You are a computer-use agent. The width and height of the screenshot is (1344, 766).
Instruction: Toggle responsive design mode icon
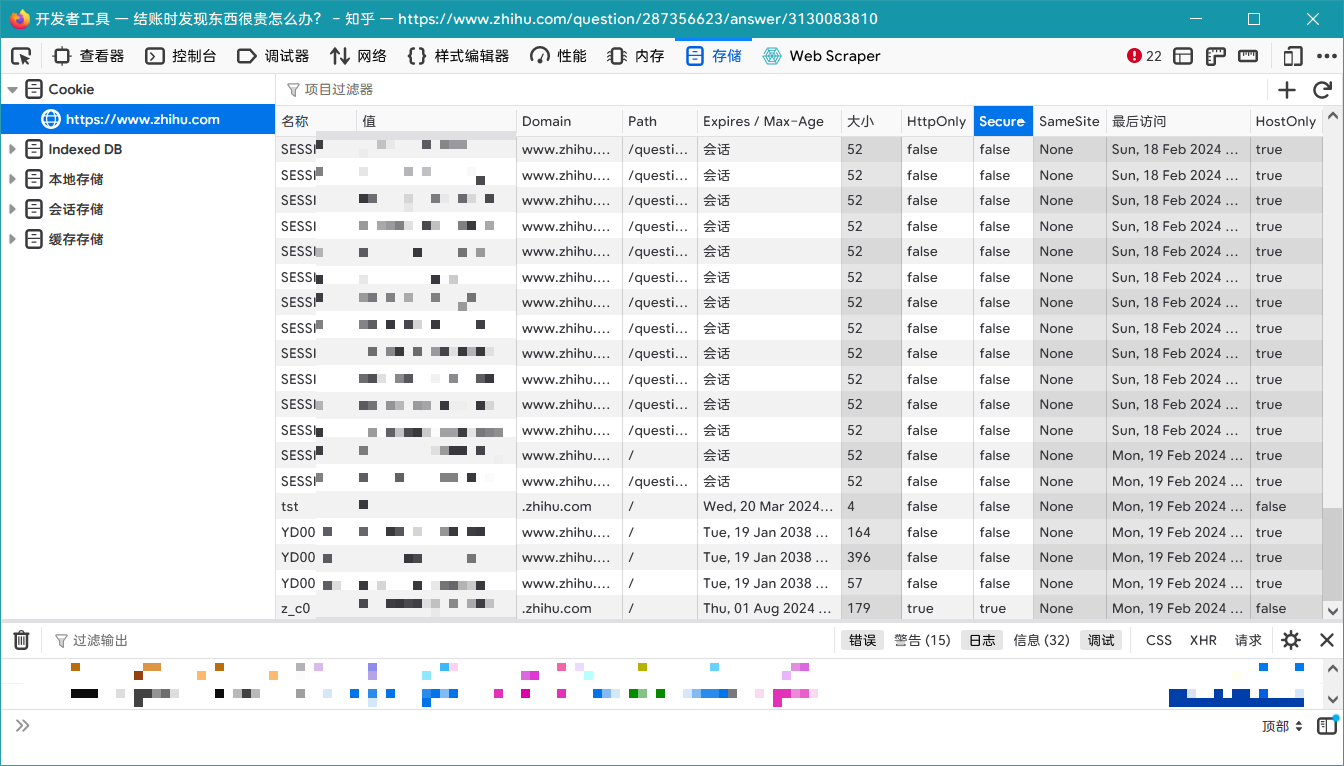tap(1293, 56)
